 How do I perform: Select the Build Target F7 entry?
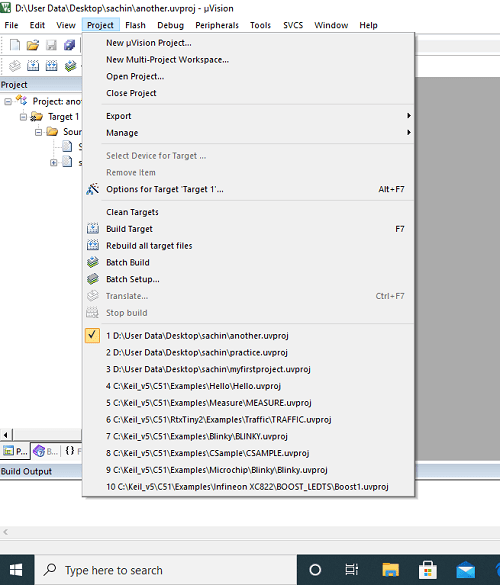(248, 229)
